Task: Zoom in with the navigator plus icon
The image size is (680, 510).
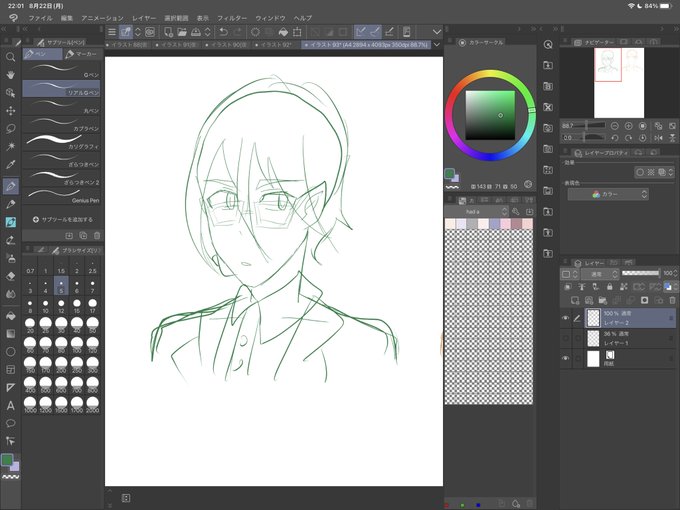Action: (628, 126)
